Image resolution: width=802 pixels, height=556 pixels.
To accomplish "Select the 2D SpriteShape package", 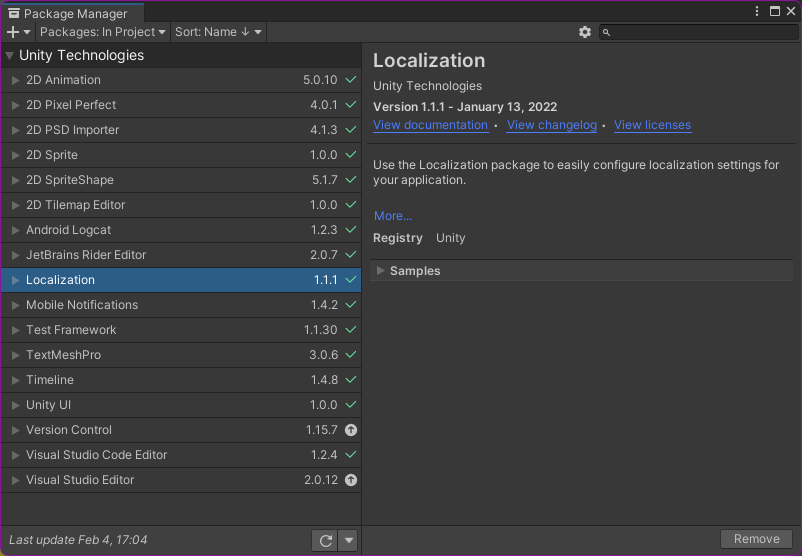I will click(x=181, y=180).
